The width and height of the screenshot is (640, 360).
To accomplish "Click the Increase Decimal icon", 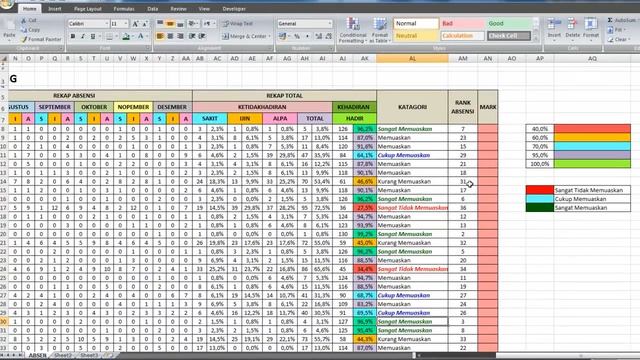I will pyautogui.click(x=319, y=36).
